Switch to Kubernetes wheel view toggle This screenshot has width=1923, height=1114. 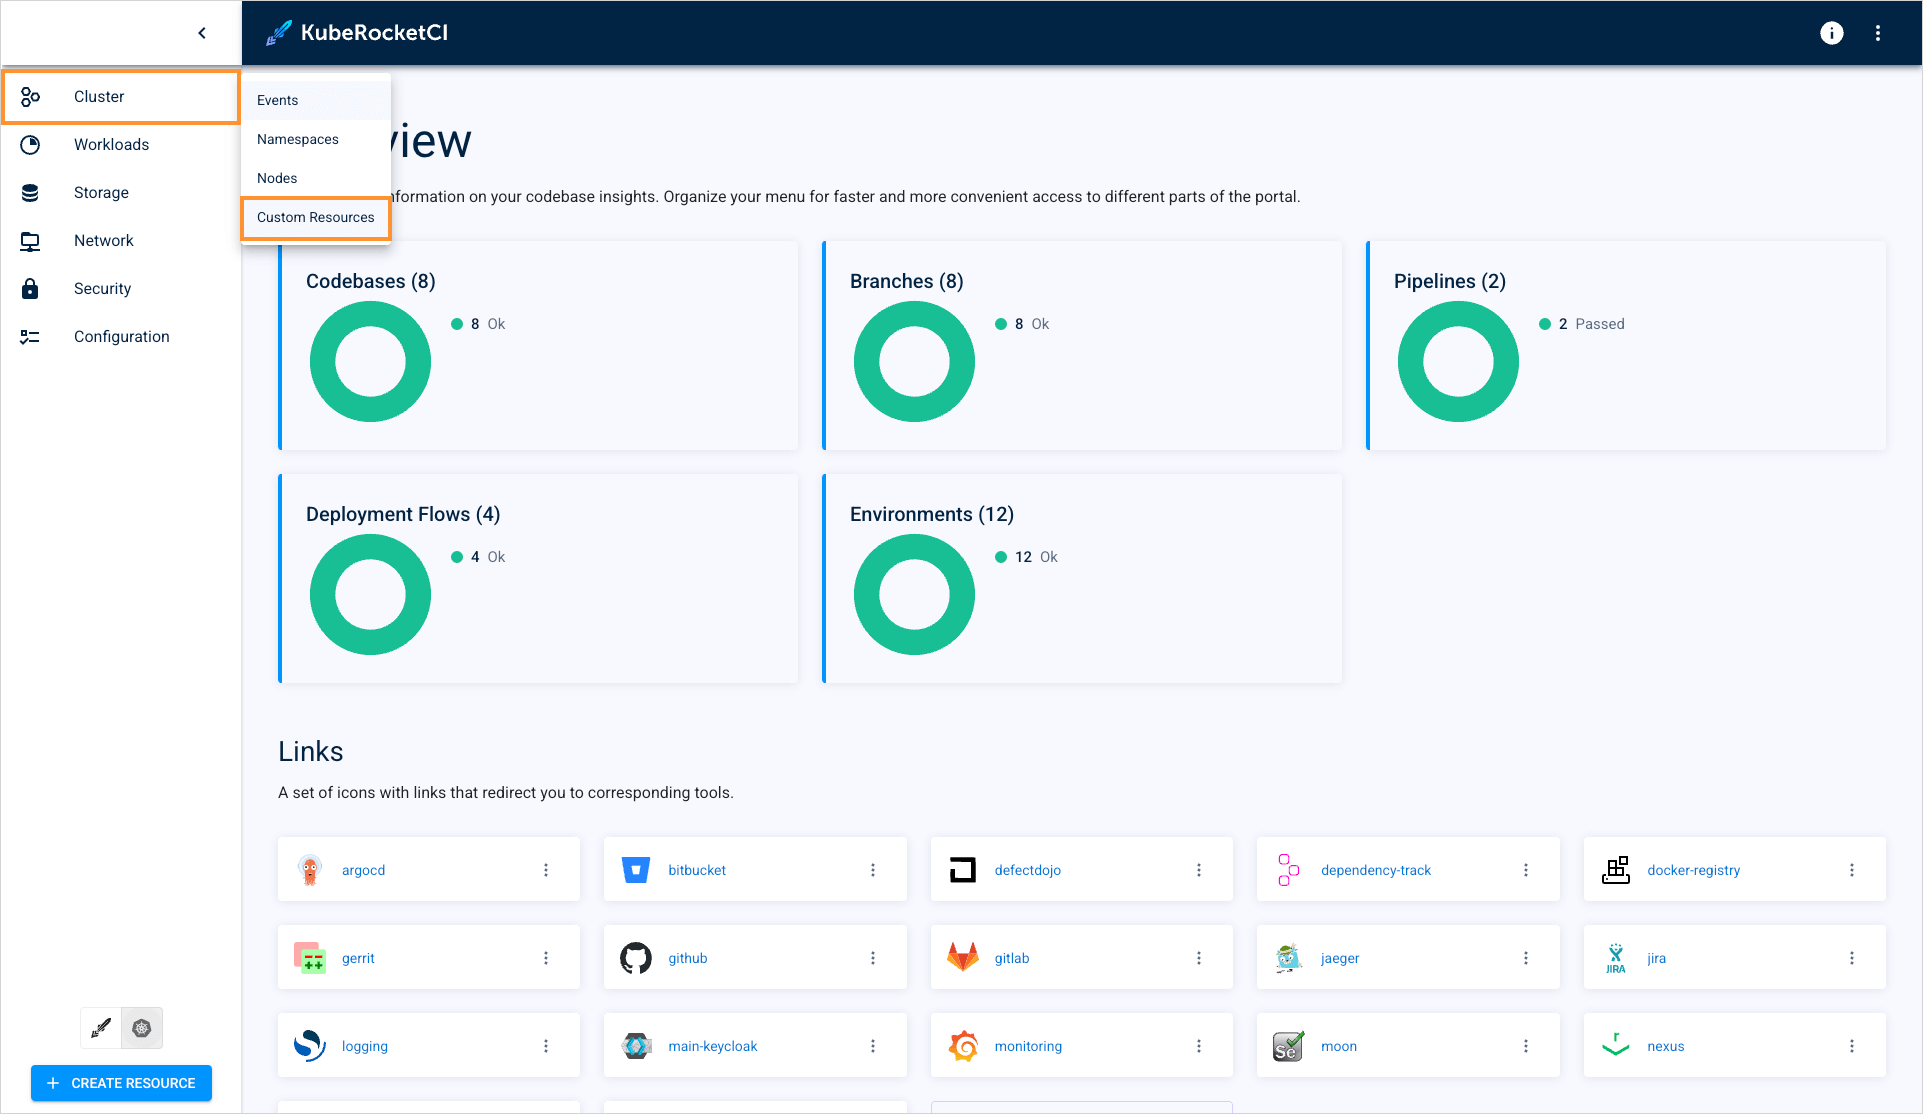(142, 1028)
